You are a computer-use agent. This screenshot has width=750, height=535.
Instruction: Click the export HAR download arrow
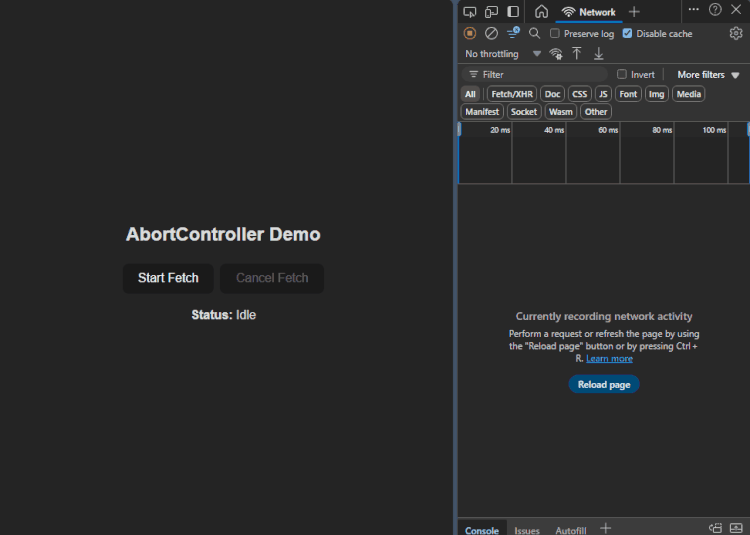pos(599,54)
